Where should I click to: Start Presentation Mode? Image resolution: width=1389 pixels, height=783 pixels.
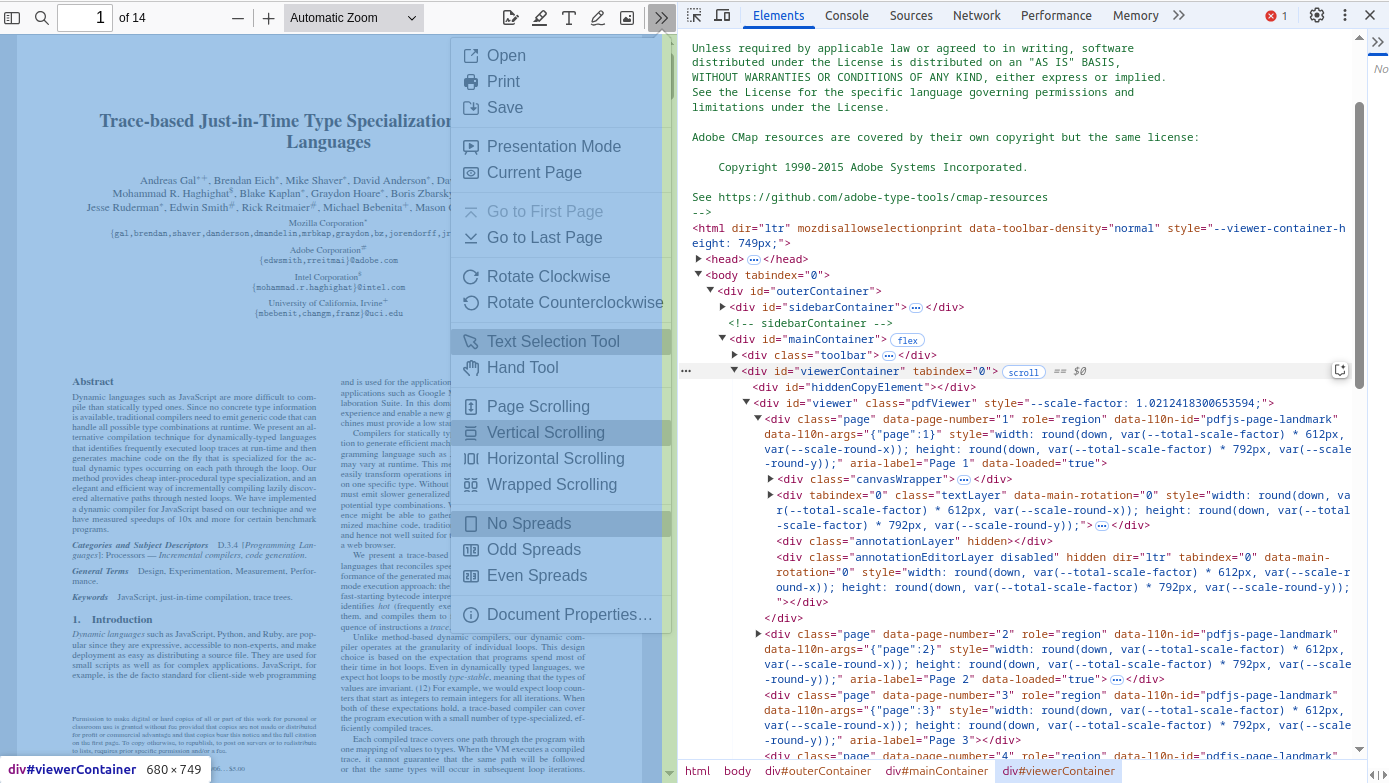(561, 146)
